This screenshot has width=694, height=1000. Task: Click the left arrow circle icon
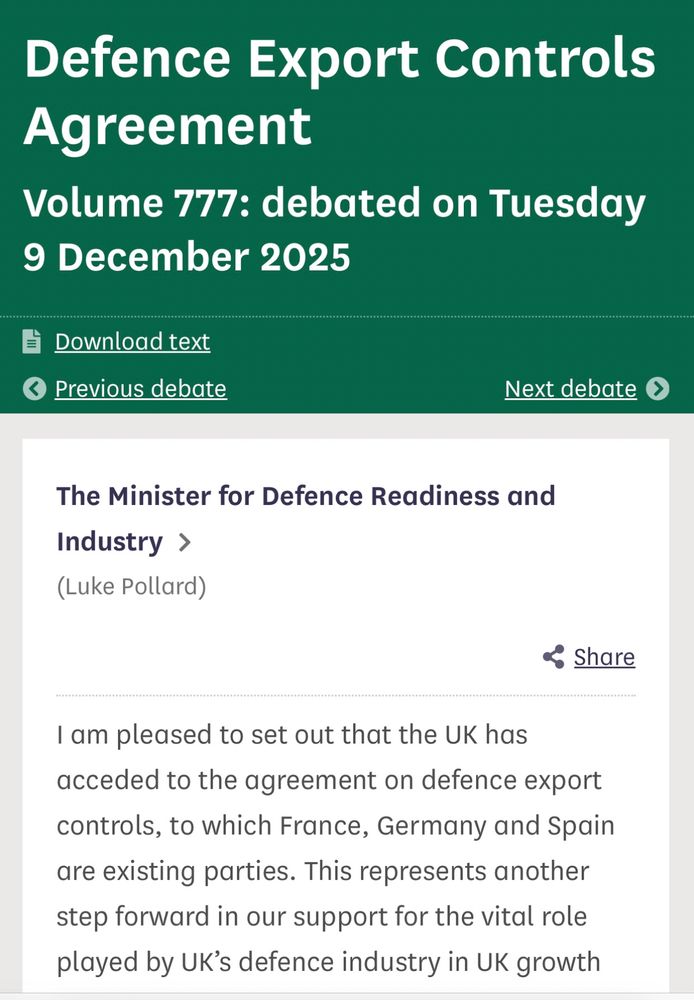[x=34, y=388]
